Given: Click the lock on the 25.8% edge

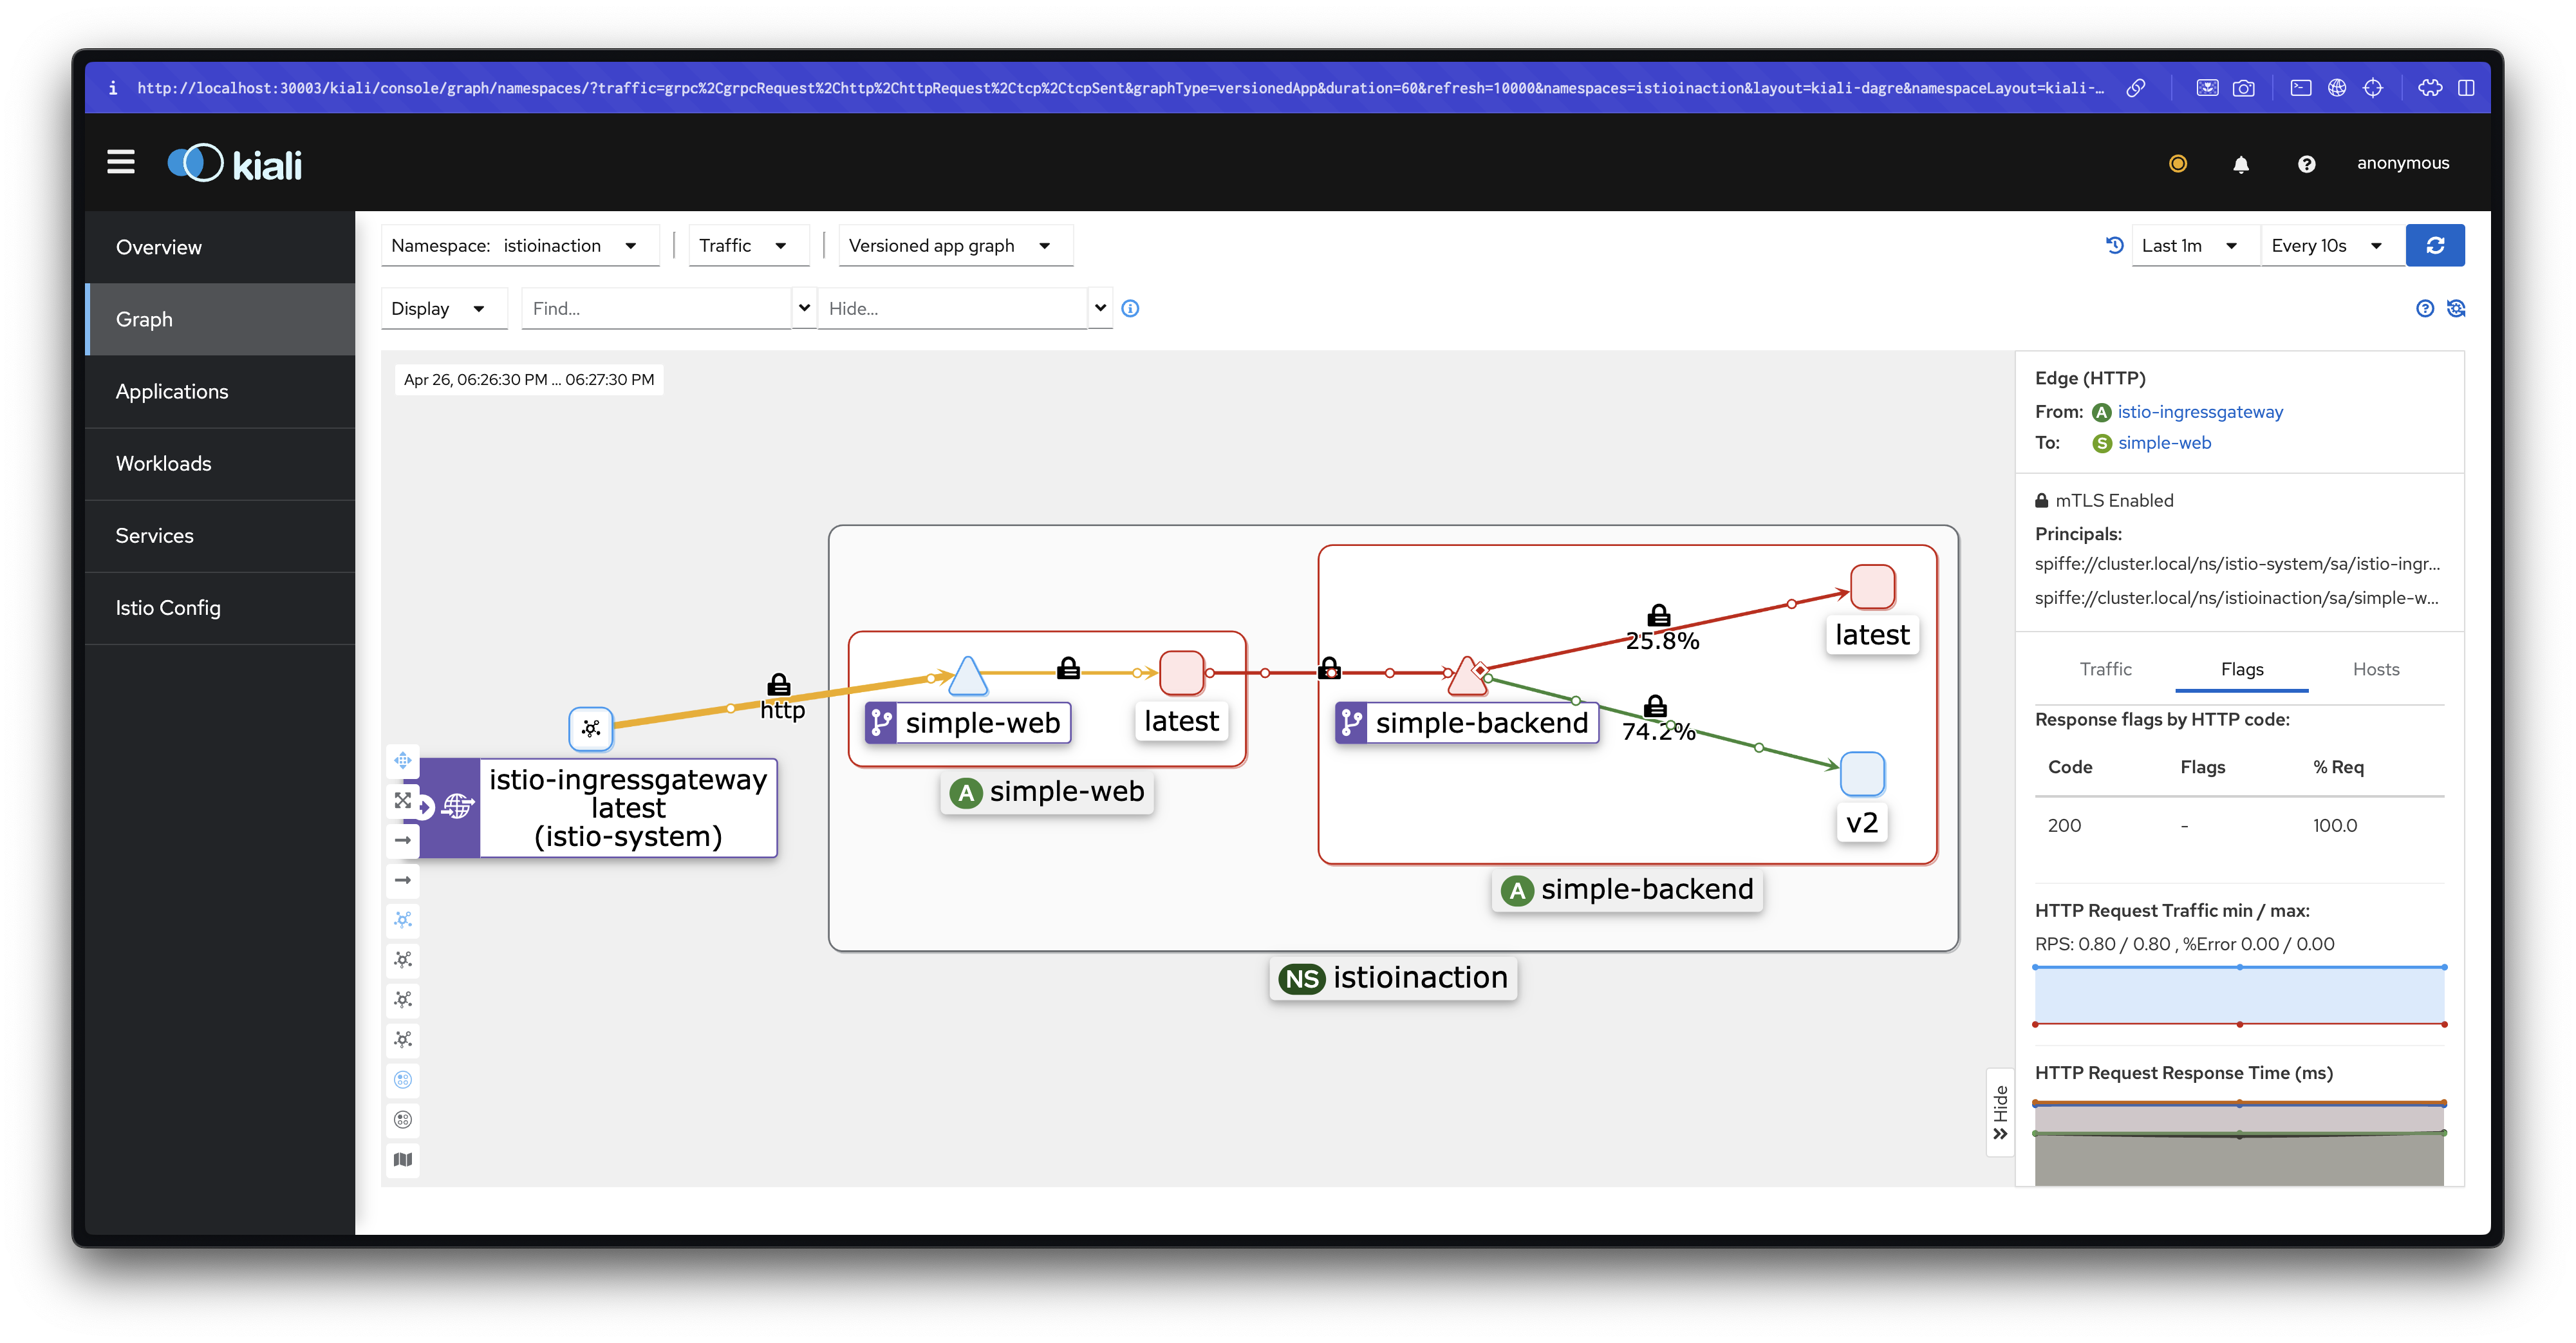Looking at the screenshot, I should (1659, 615).
